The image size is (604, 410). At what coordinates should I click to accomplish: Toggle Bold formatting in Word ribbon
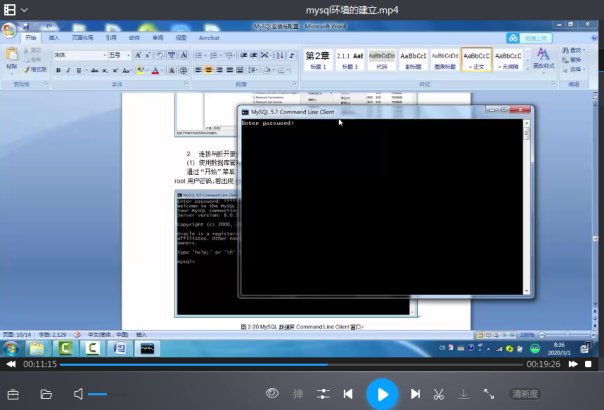pyautogui.click(x=58, y=70)
